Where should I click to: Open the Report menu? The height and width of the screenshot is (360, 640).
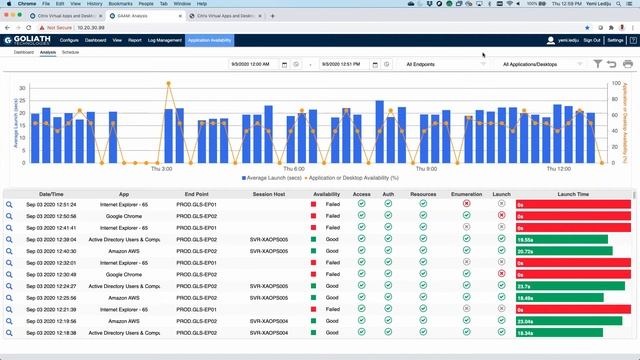[135, 40]
